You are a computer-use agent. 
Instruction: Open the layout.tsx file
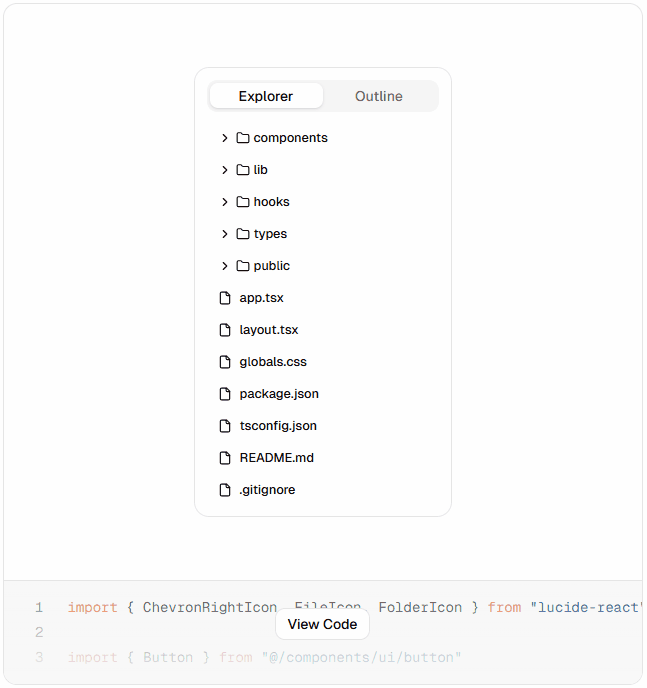tap(268, 330)
